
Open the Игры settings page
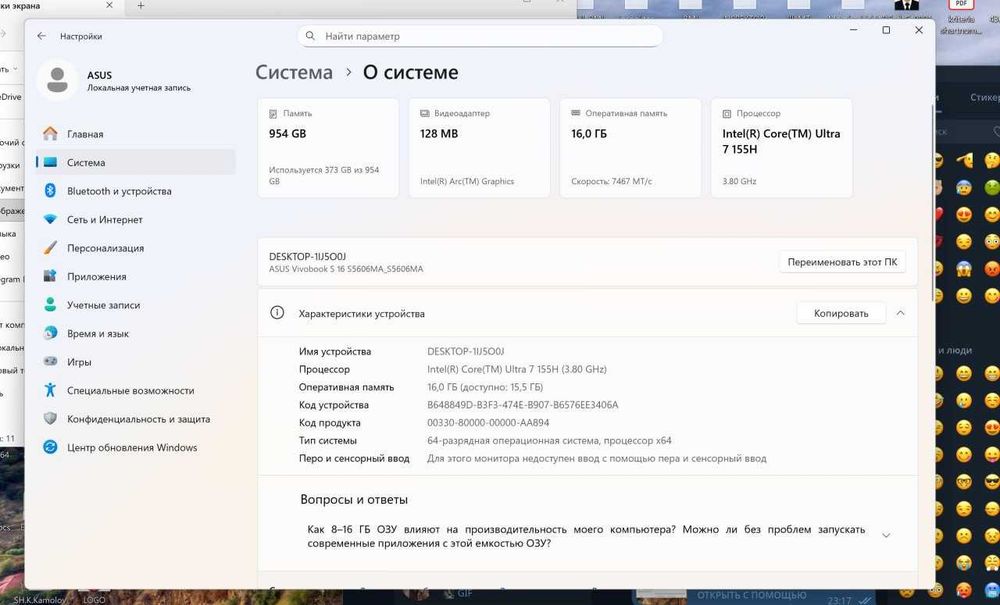tap(136, 361)
